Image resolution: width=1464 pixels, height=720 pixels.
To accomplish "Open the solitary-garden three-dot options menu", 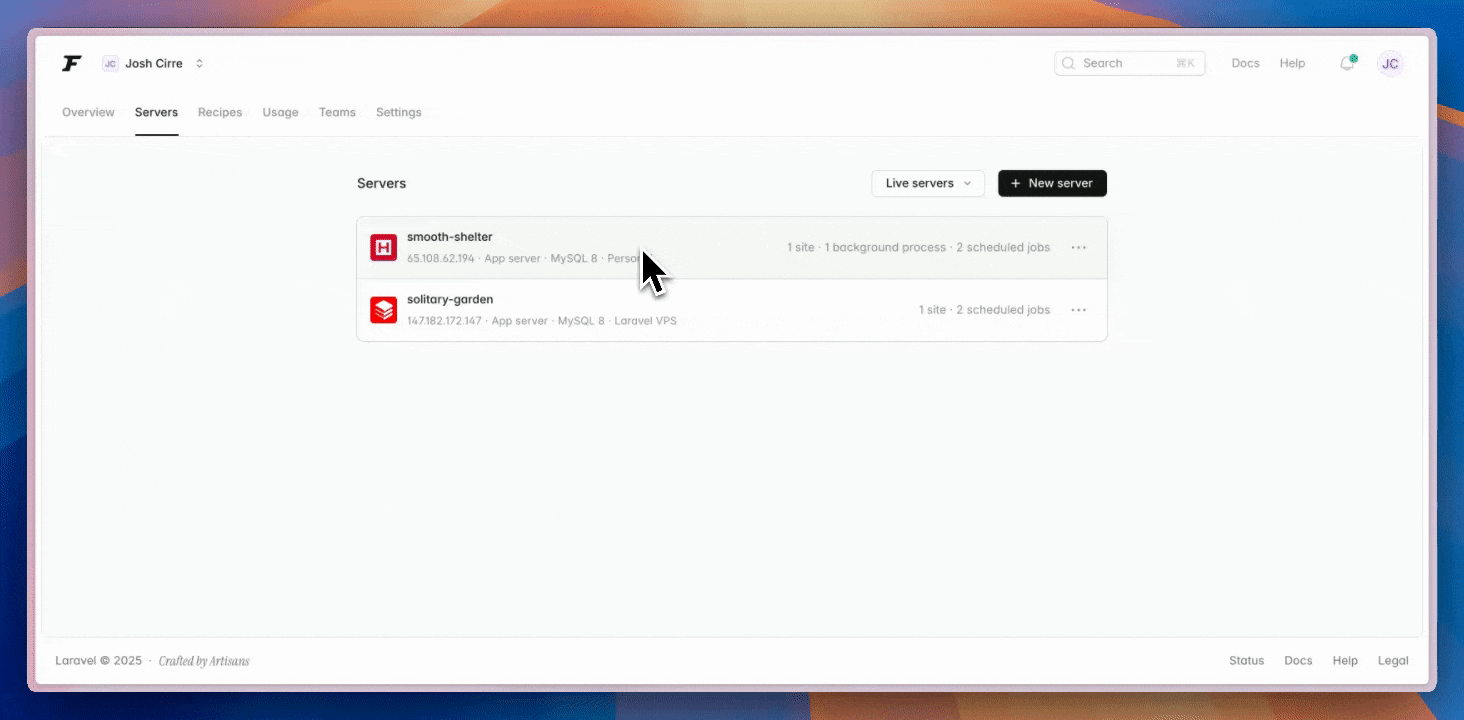I will 1078,310.
